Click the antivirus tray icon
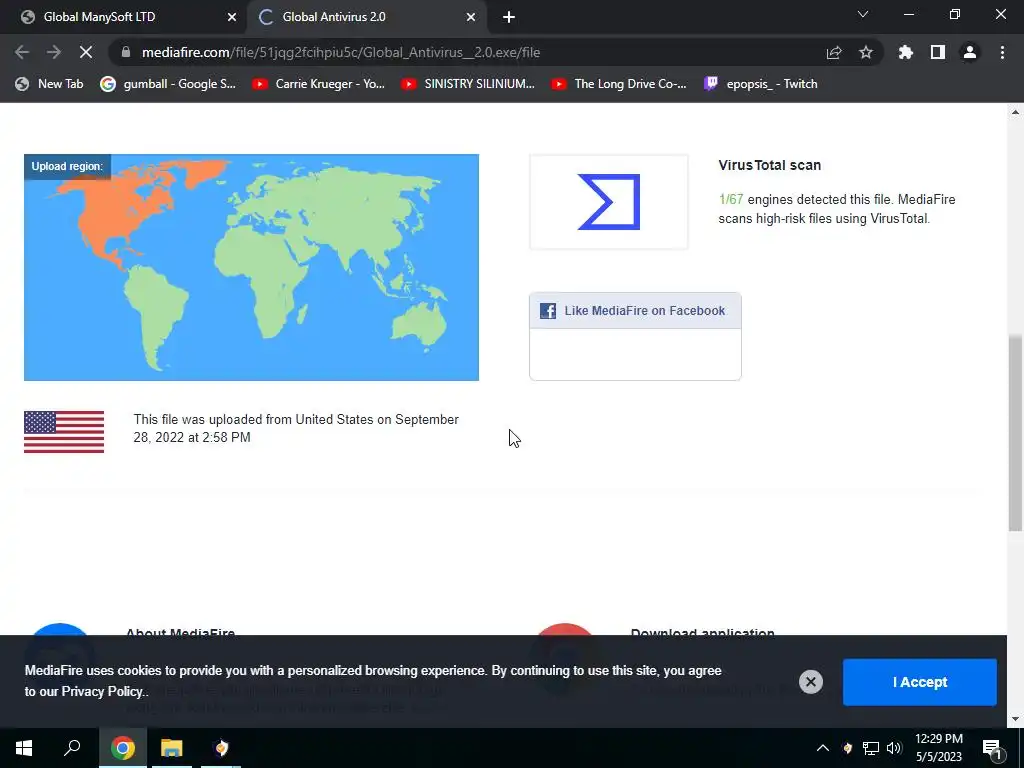 pos(847,748)
